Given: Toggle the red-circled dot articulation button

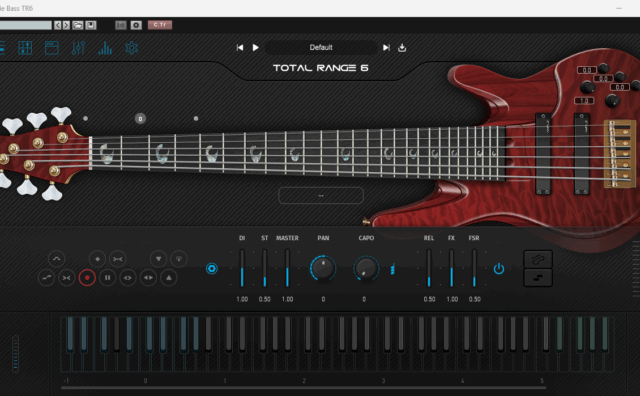Looking at the screenshot, I should point(87,278).
